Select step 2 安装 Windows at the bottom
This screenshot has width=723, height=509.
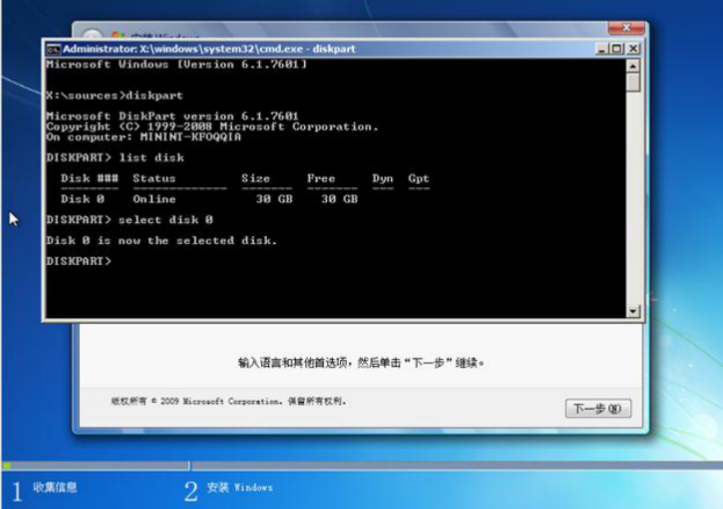tap(228, 488)
